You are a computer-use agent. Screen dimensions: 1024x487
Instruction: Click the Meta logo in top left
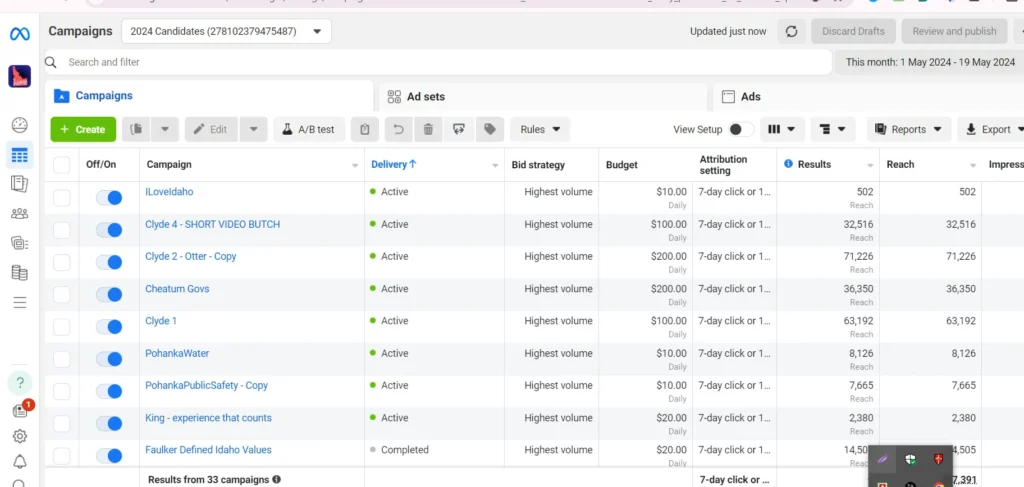(19, 34)
